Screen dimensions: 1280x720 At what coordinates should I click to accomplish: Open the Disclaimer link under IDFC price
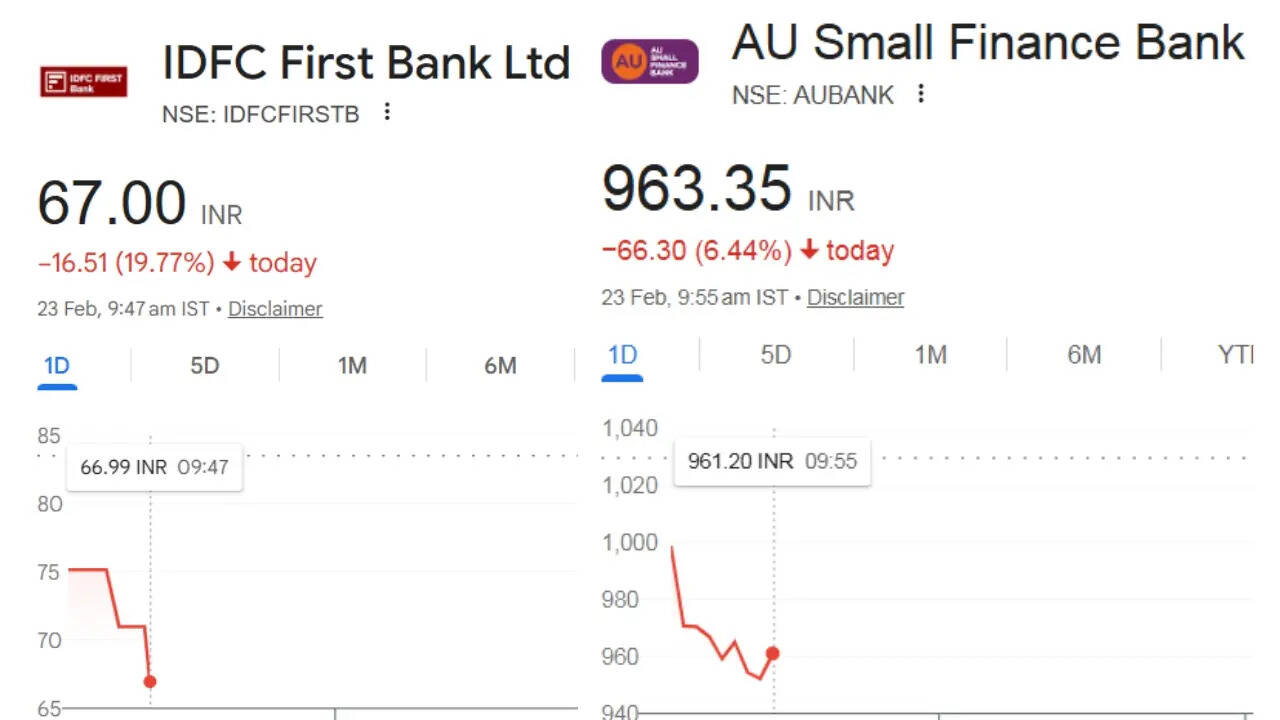275,309
